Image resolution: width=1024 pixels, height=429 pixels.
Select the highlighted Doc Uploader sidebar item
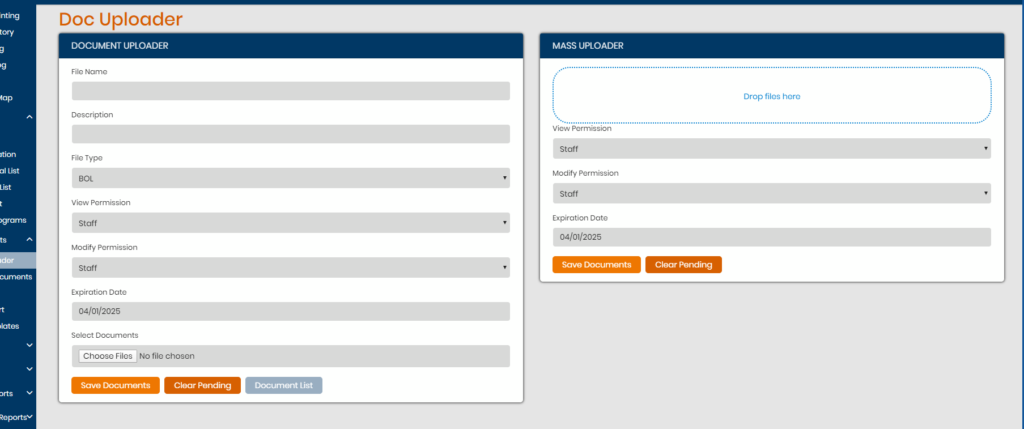coord(18,260)
